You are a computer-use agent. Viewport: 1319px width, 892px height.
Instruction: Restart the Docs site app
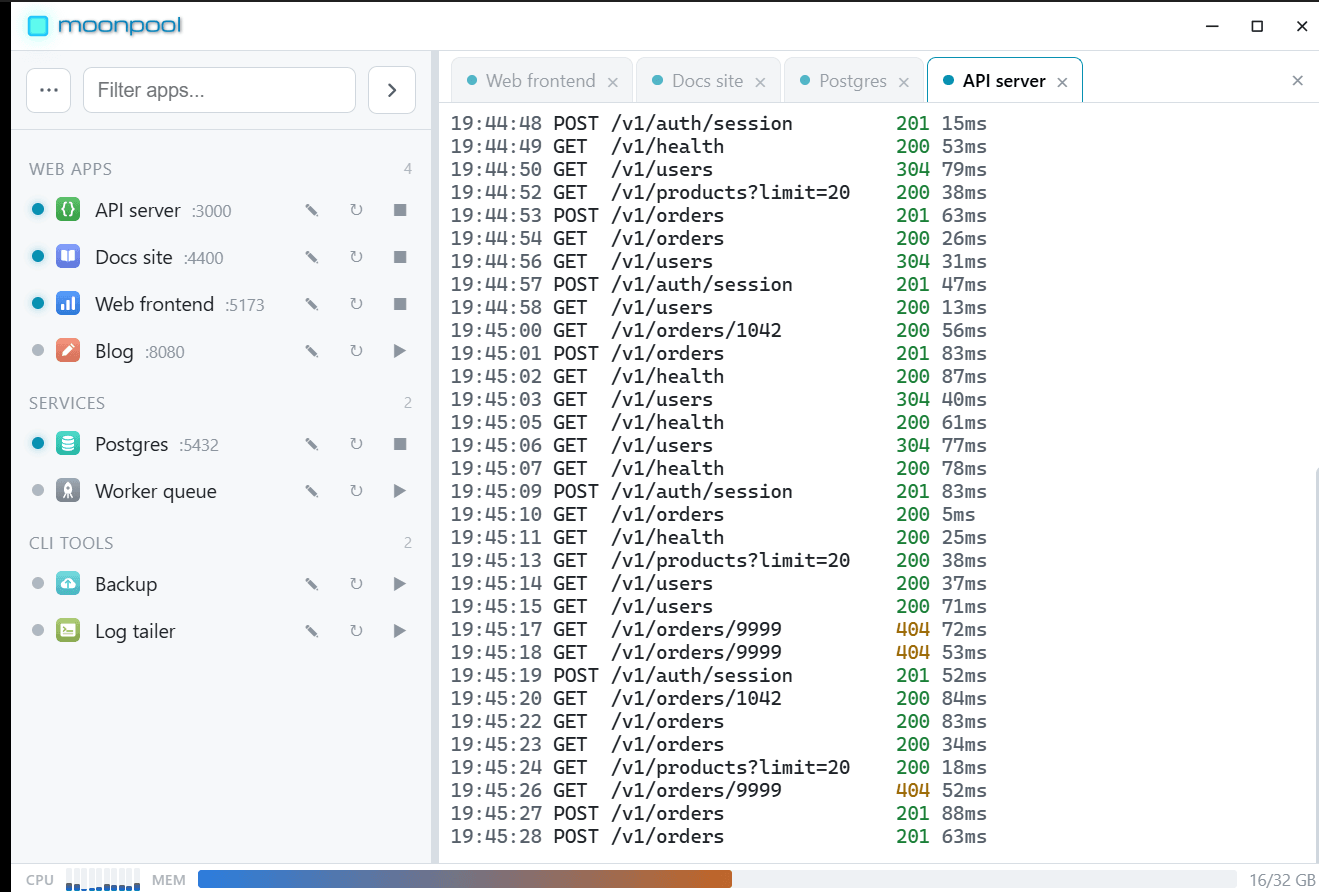[x=356, y=257]
